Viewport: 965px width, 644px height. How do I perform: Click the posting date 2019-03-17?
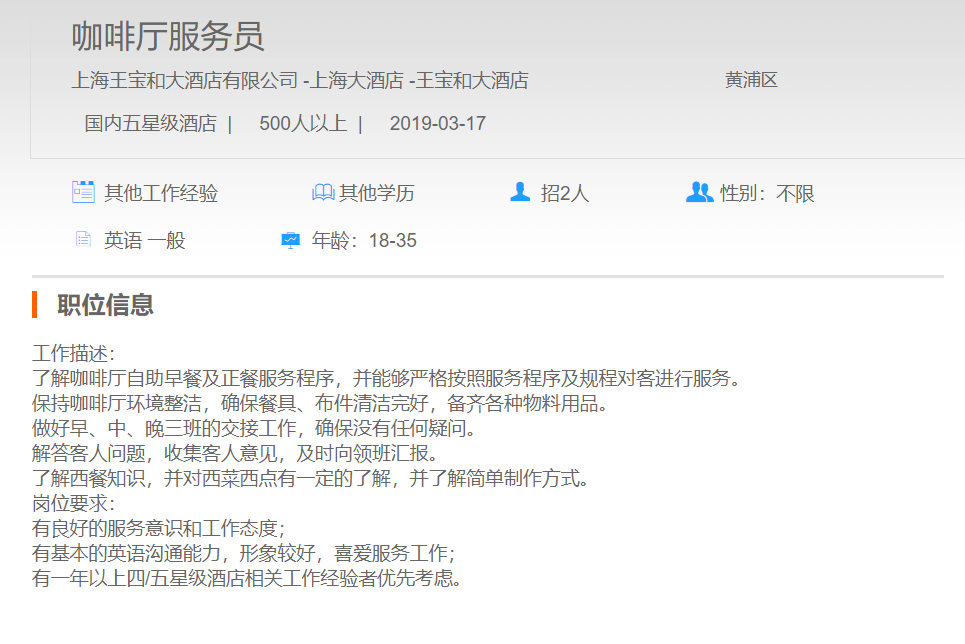click(437, 124)
